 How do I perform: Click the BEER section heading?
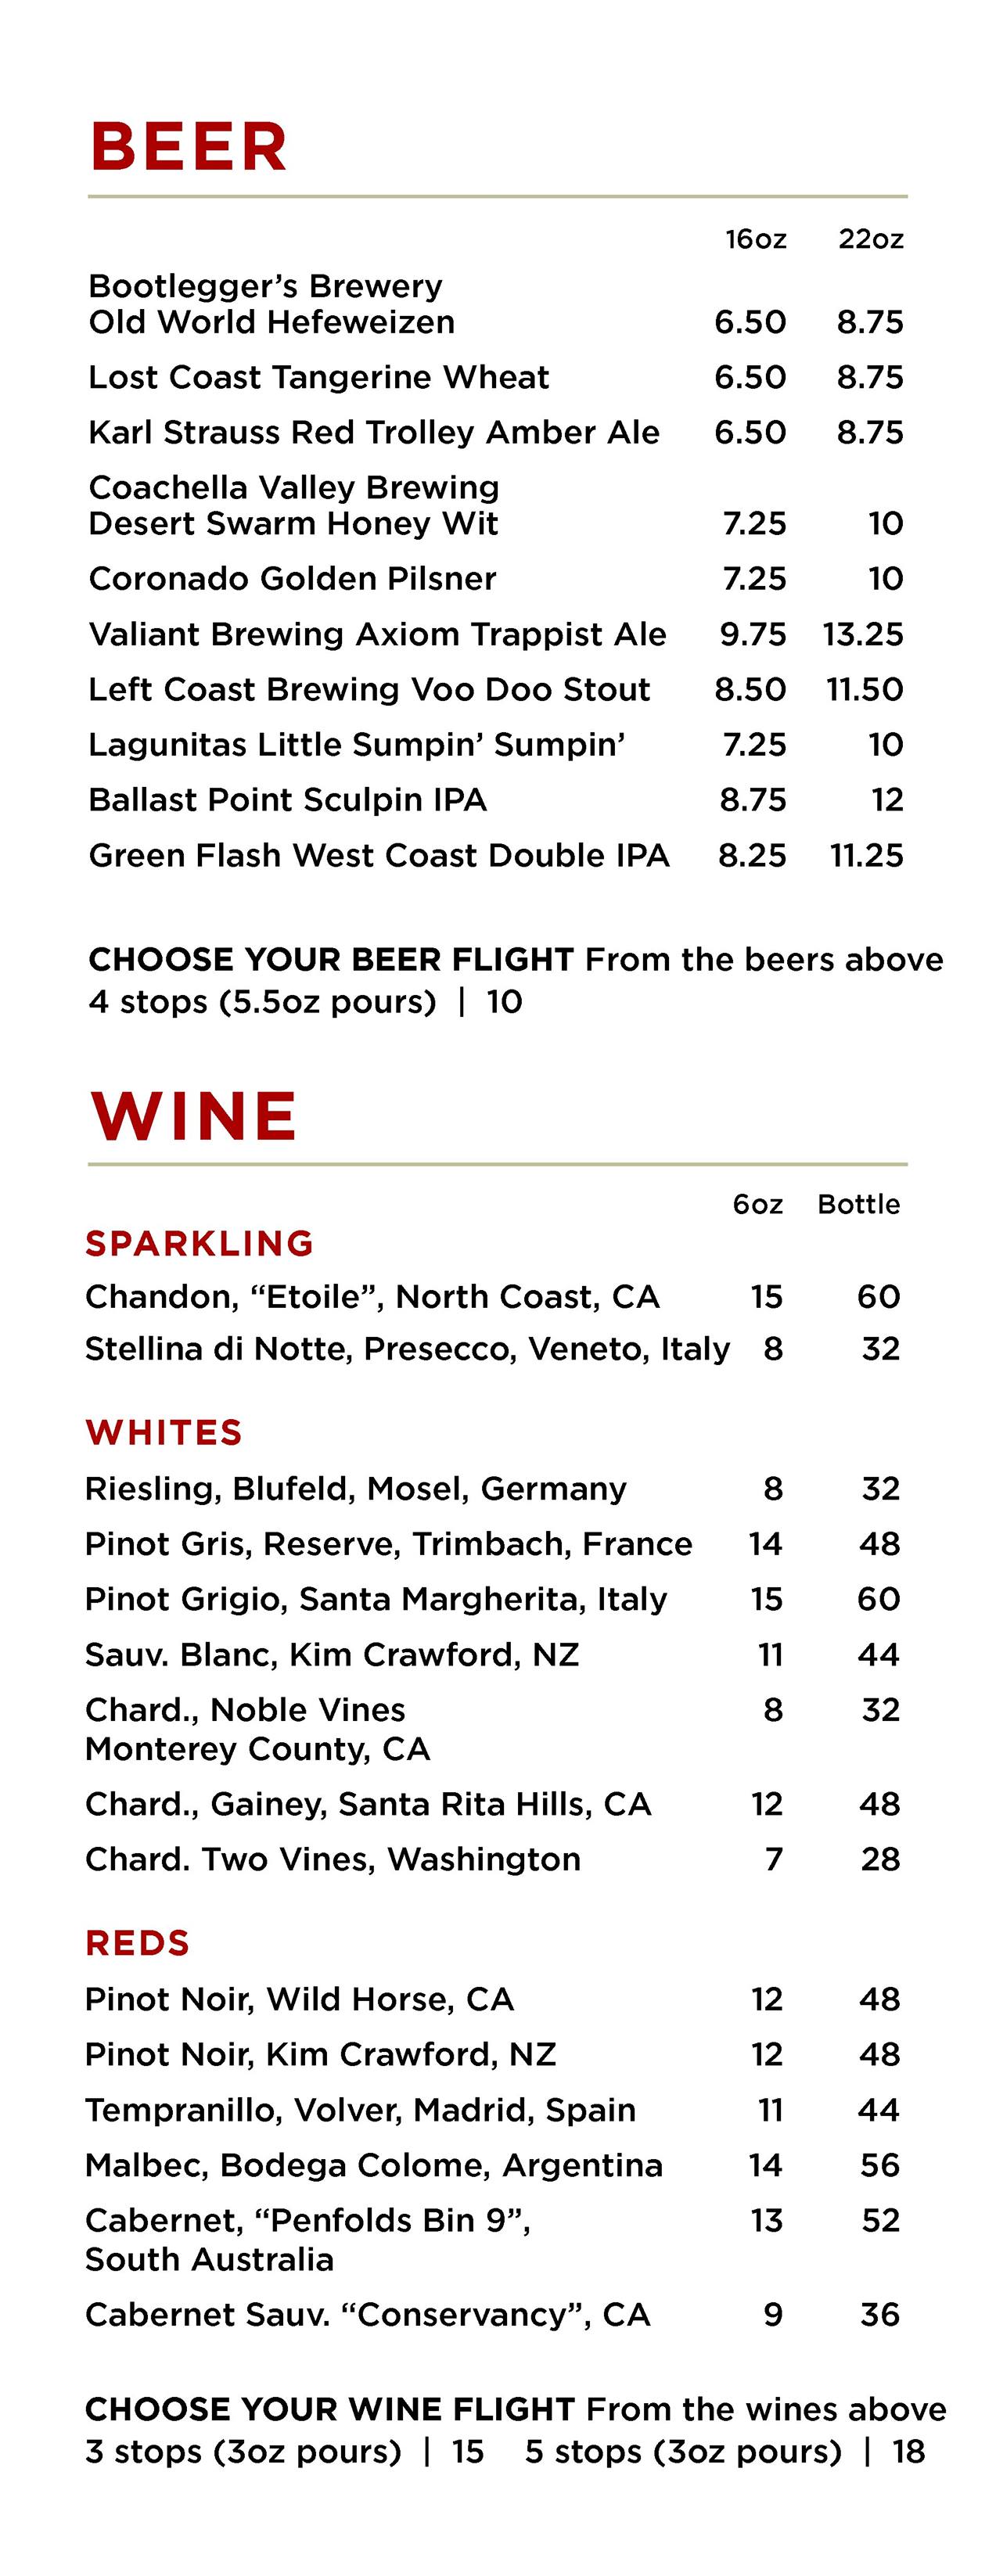189,147
